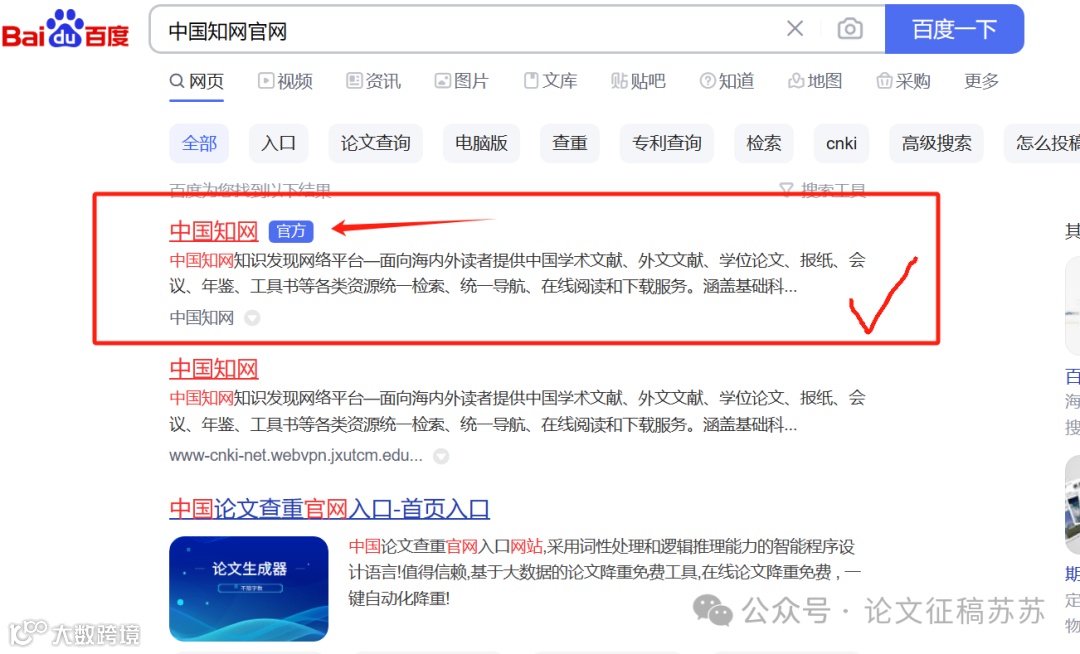The height and width of the screenshot is (654, 1080).
Task: Expand dropdown arrow next to 中国知网 source
Action: click(252, 318)
